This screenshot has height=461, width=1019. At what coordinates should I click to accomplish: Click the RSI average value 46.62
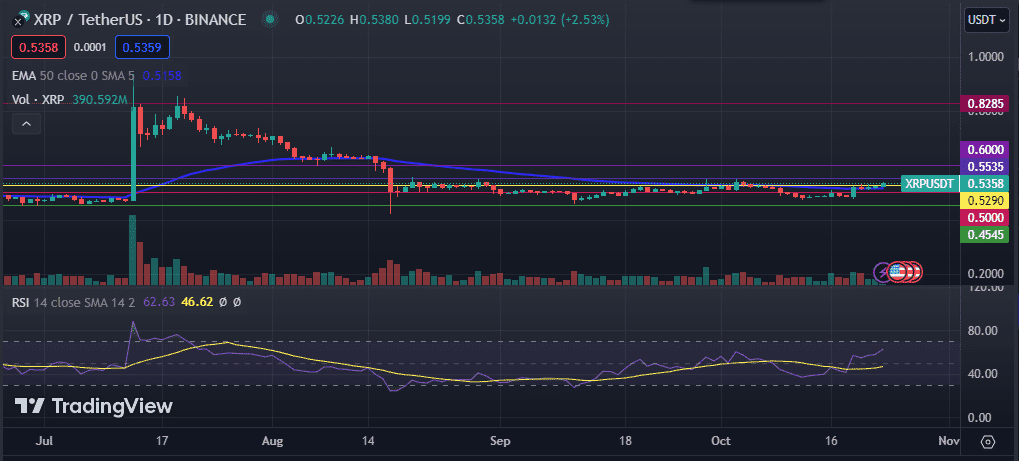click(197, 302)
